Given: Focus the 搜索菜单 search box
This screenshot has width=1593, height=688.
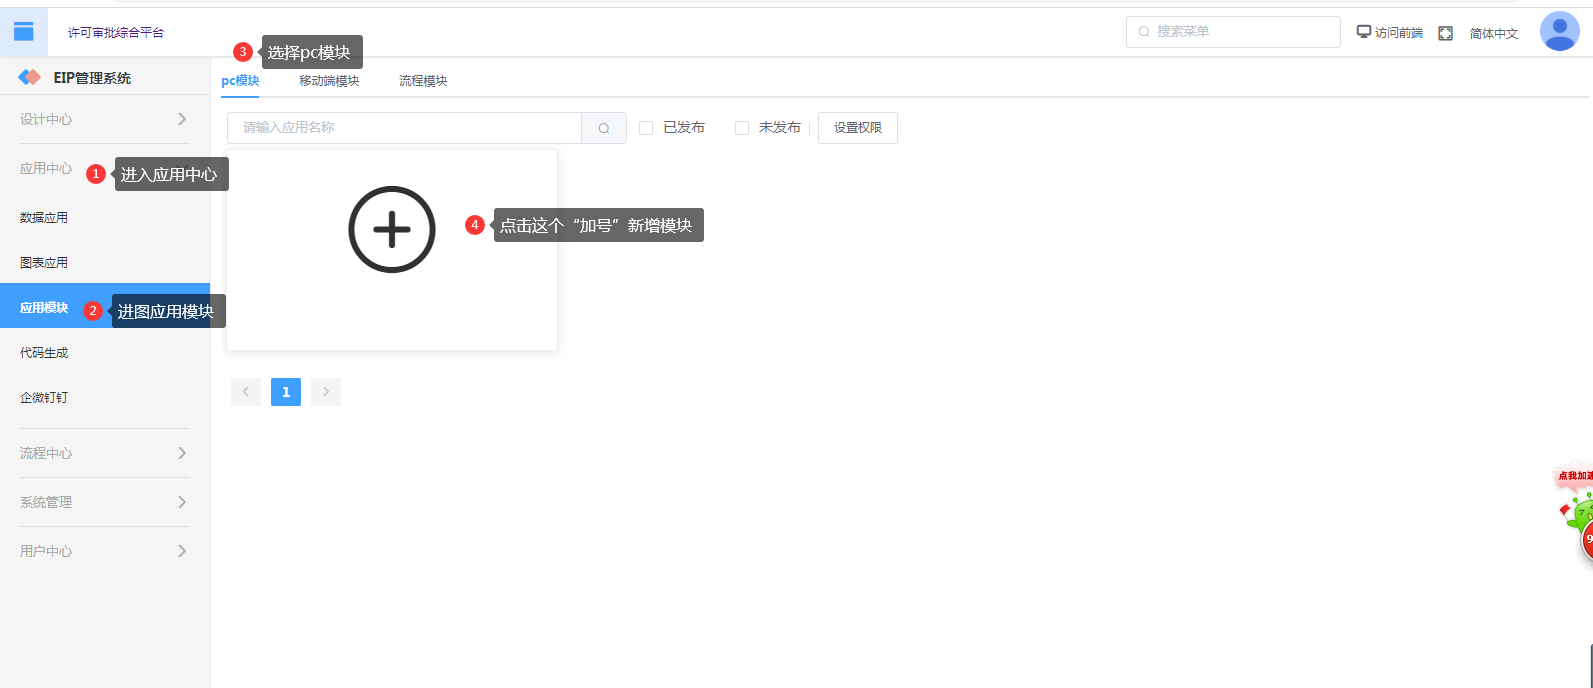Looking at the screenshot, I should click(1233, 32).
